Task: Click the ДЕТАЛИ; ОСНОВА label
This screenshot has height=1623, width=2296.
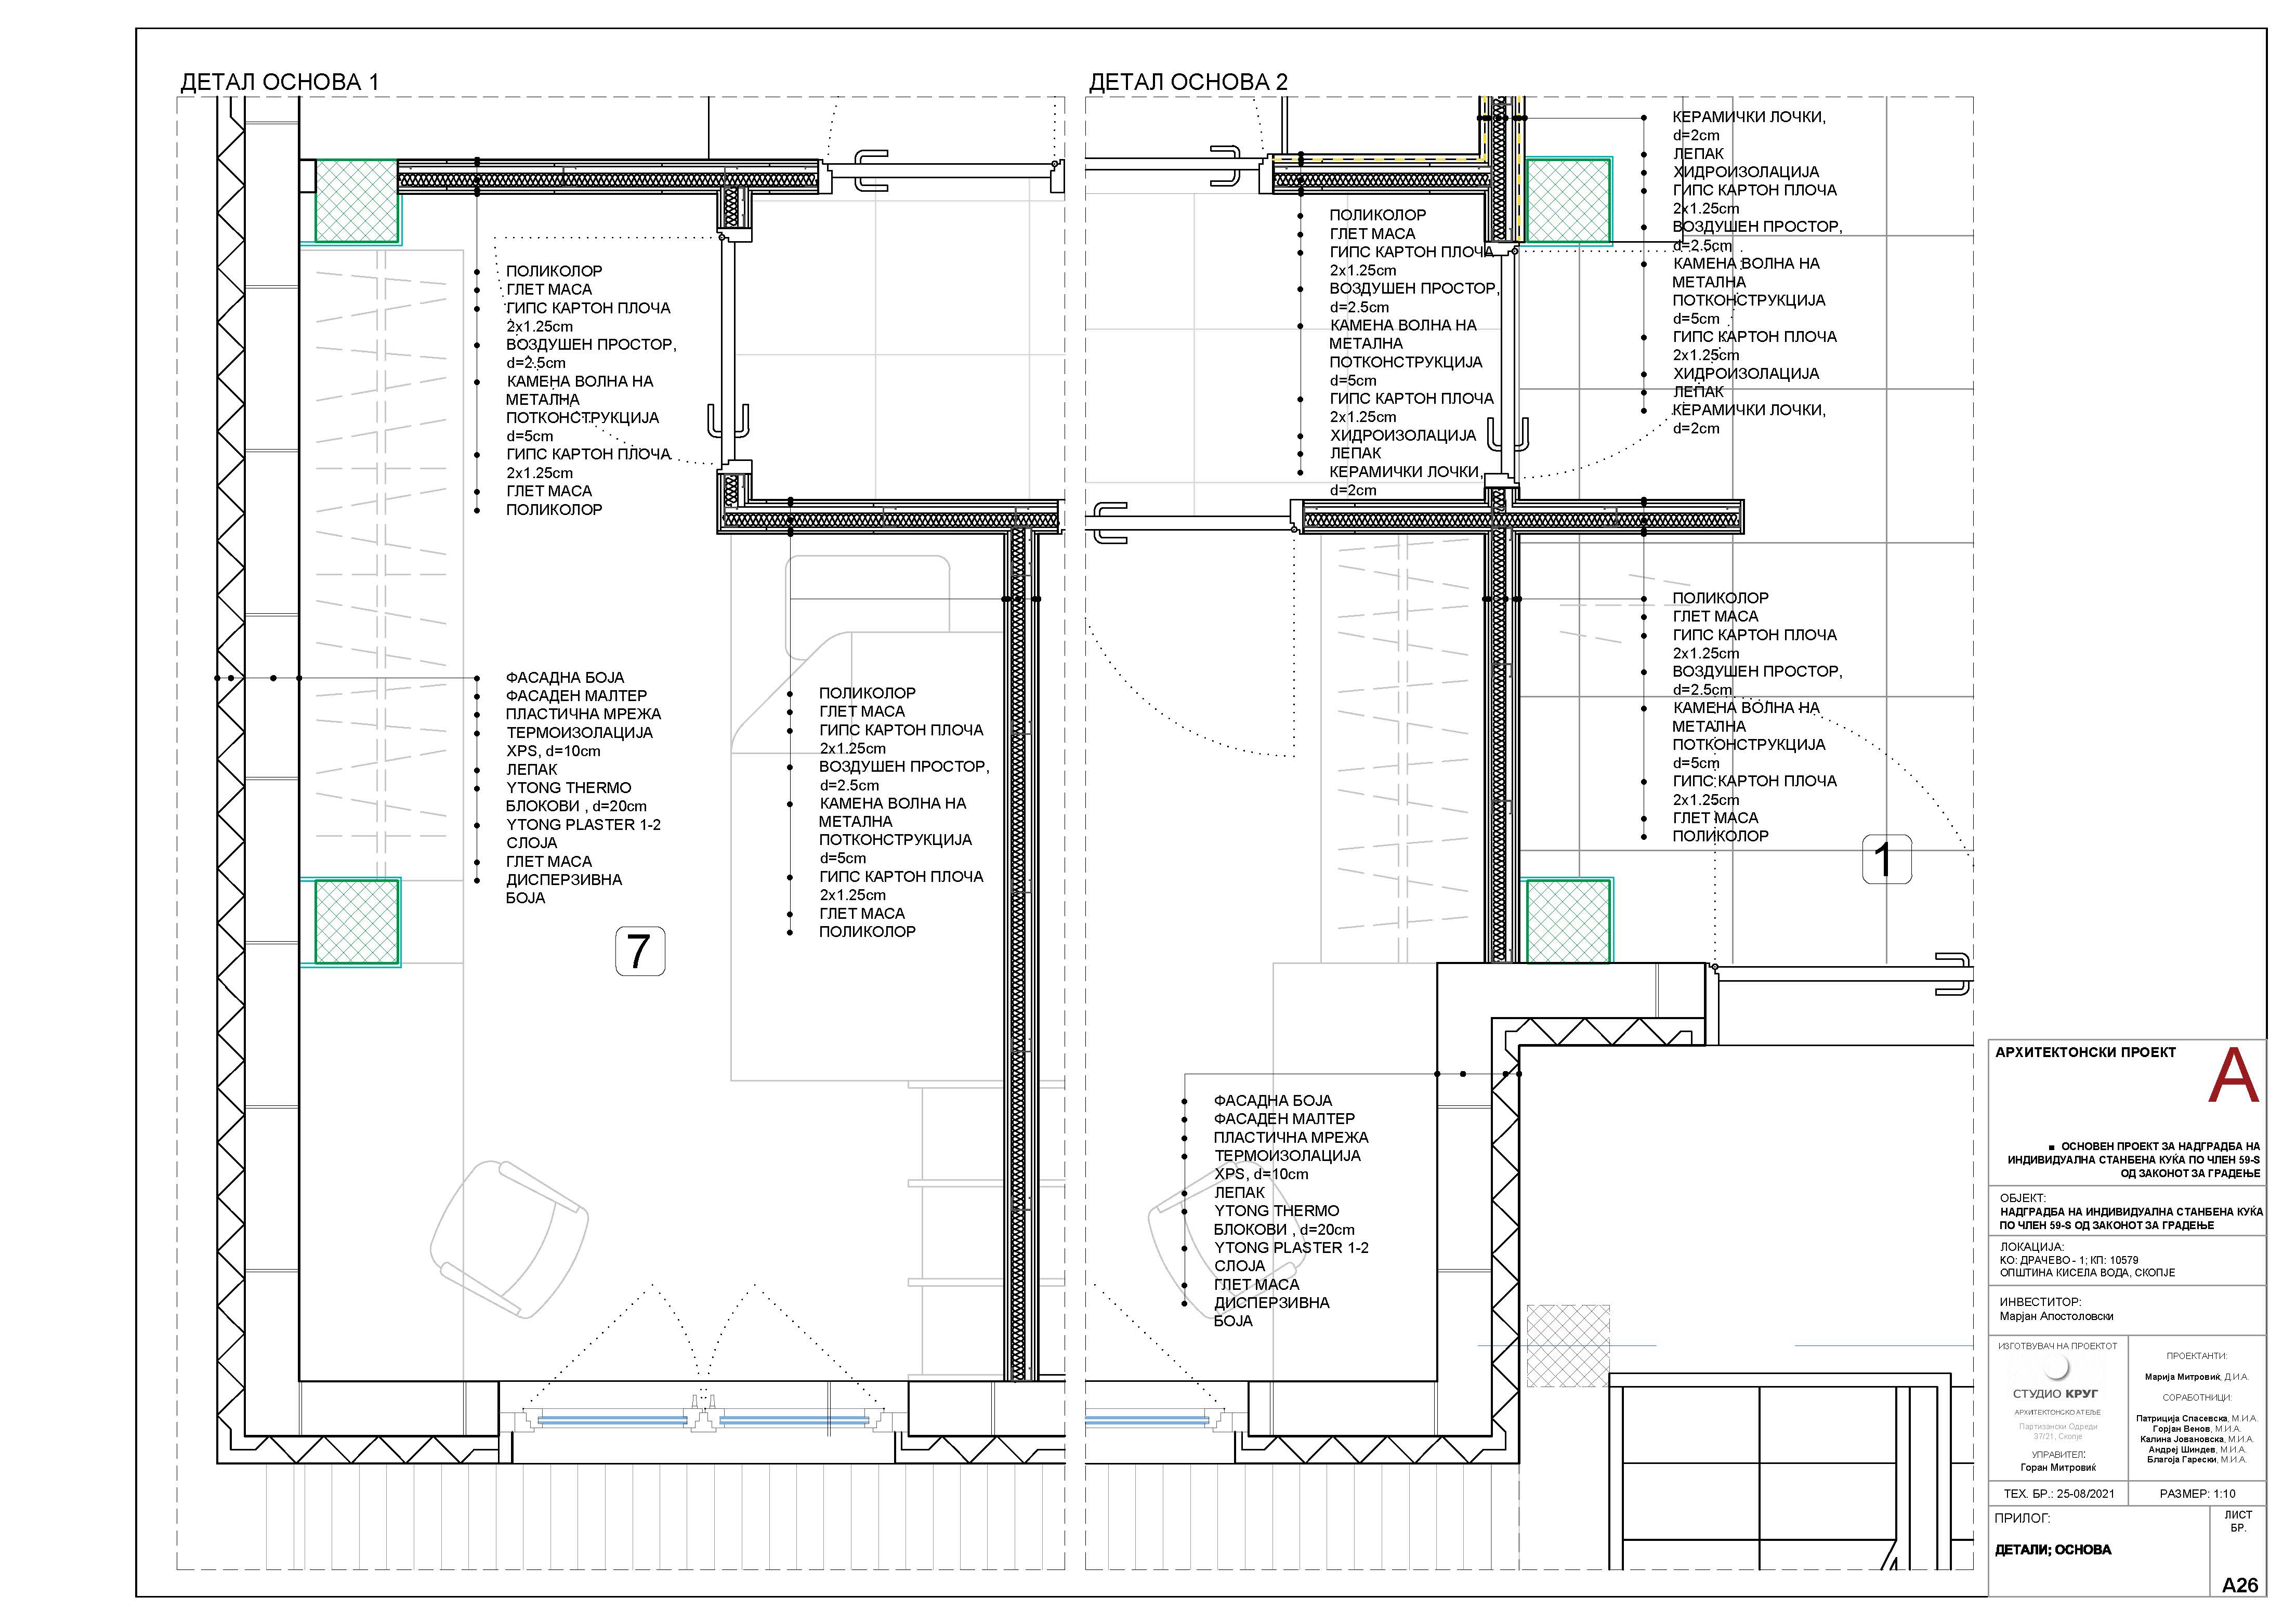Action: pos(2053,1550)
